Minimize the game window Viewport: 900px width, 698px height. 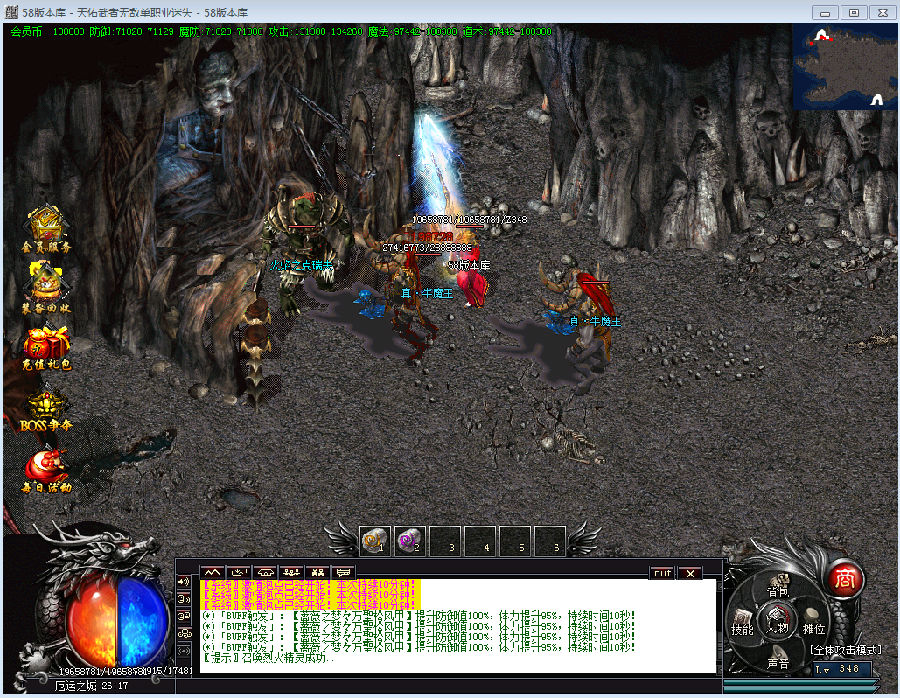[826, 13]
